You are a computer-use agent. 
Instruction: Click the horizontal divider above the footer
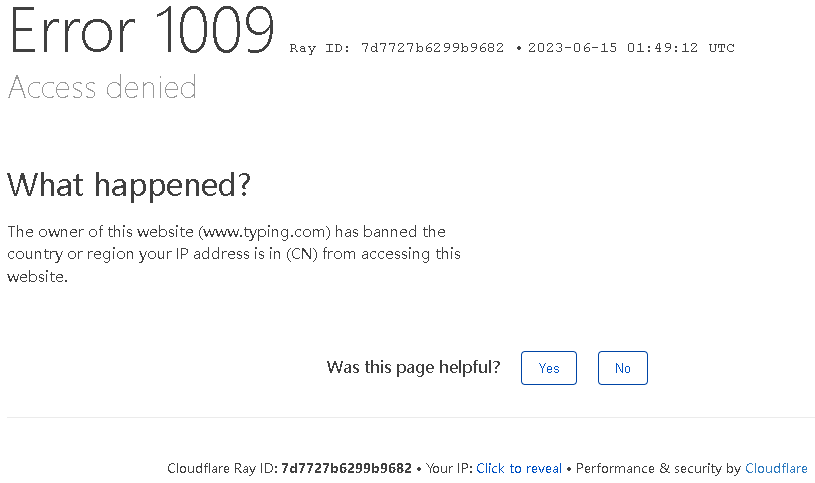pyautogui.click(x=411, y=417)
